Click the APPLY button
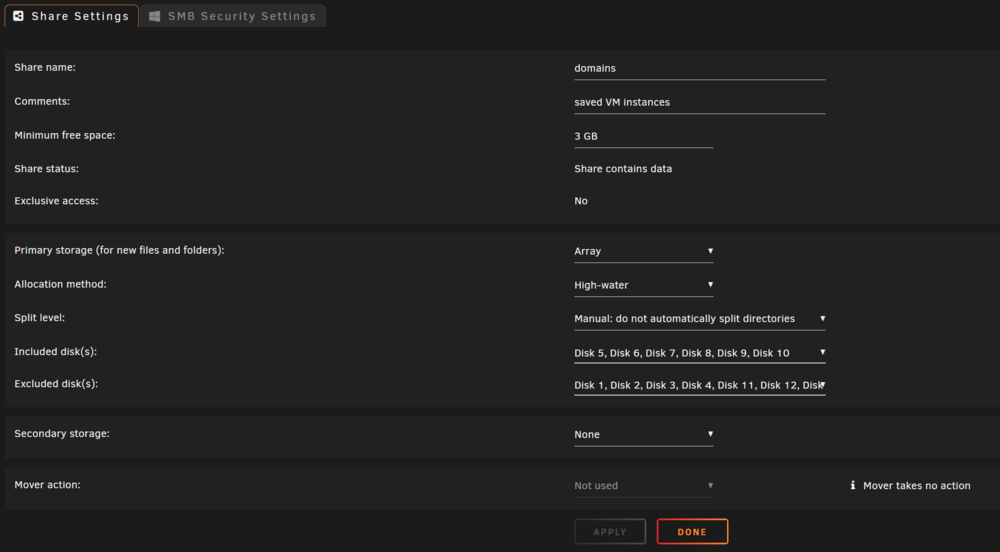 (610, 532)
